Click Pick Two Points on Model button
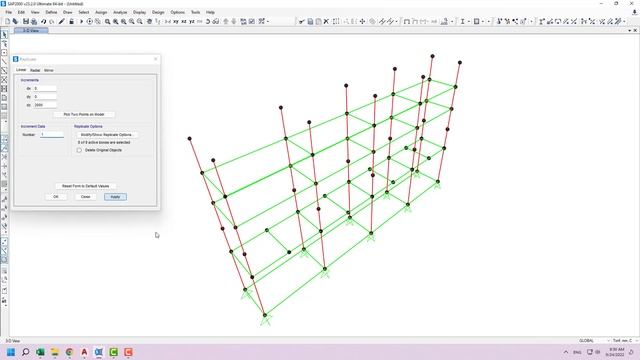The height and width of the screenshot is (360, 640). 84,114
